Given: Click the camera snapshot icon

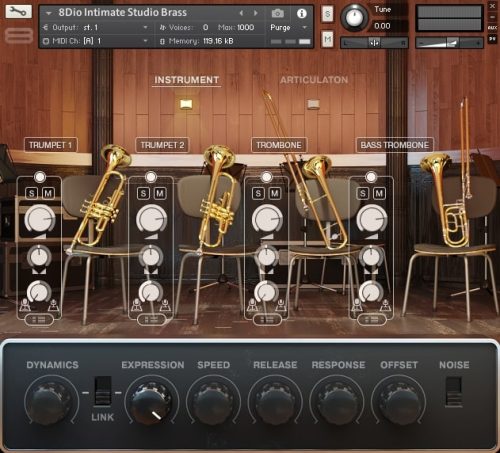Looking at the screenshot, I should pyautogui.click(x=277, y=13).
